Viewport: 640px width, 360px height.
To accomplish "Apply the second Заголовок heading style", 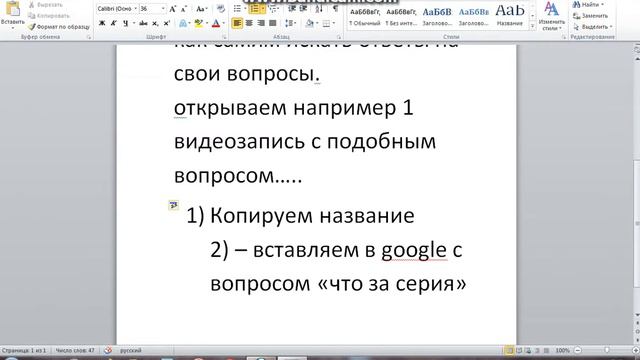I will click(473, 16).
